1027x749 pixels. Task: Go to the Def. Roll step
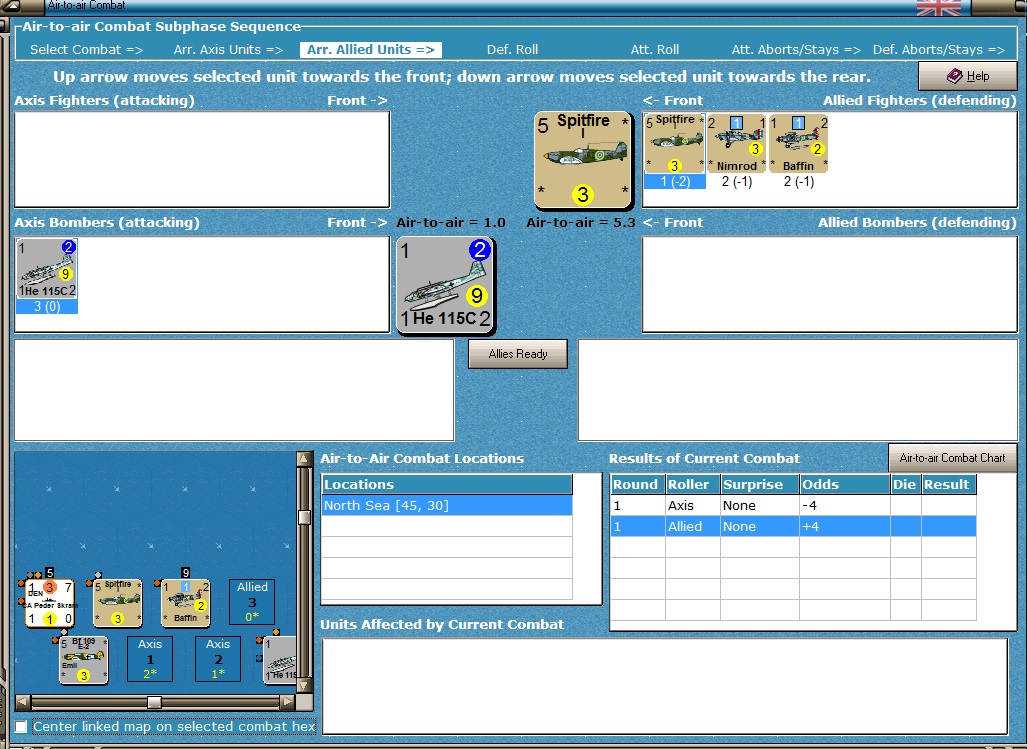(512, 50)
